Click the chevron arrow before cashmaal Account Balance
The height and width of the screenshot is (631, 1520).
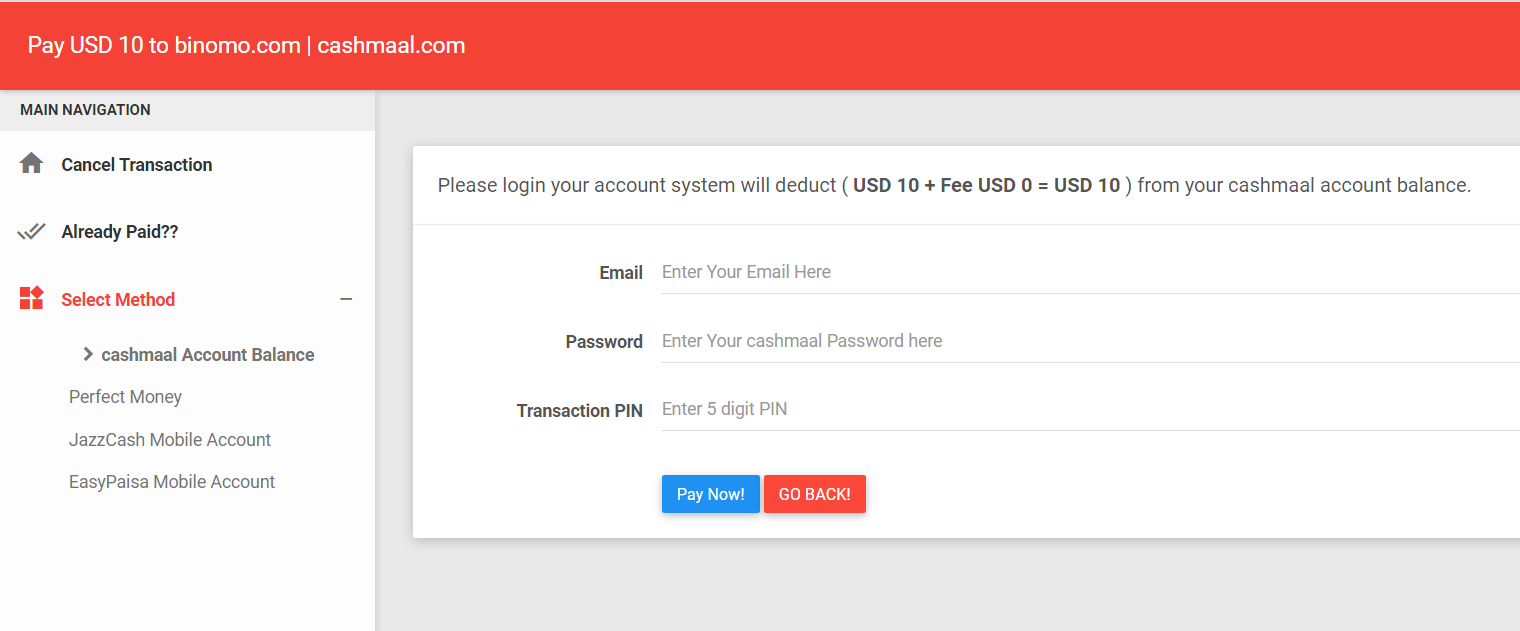tap(88, 354)
